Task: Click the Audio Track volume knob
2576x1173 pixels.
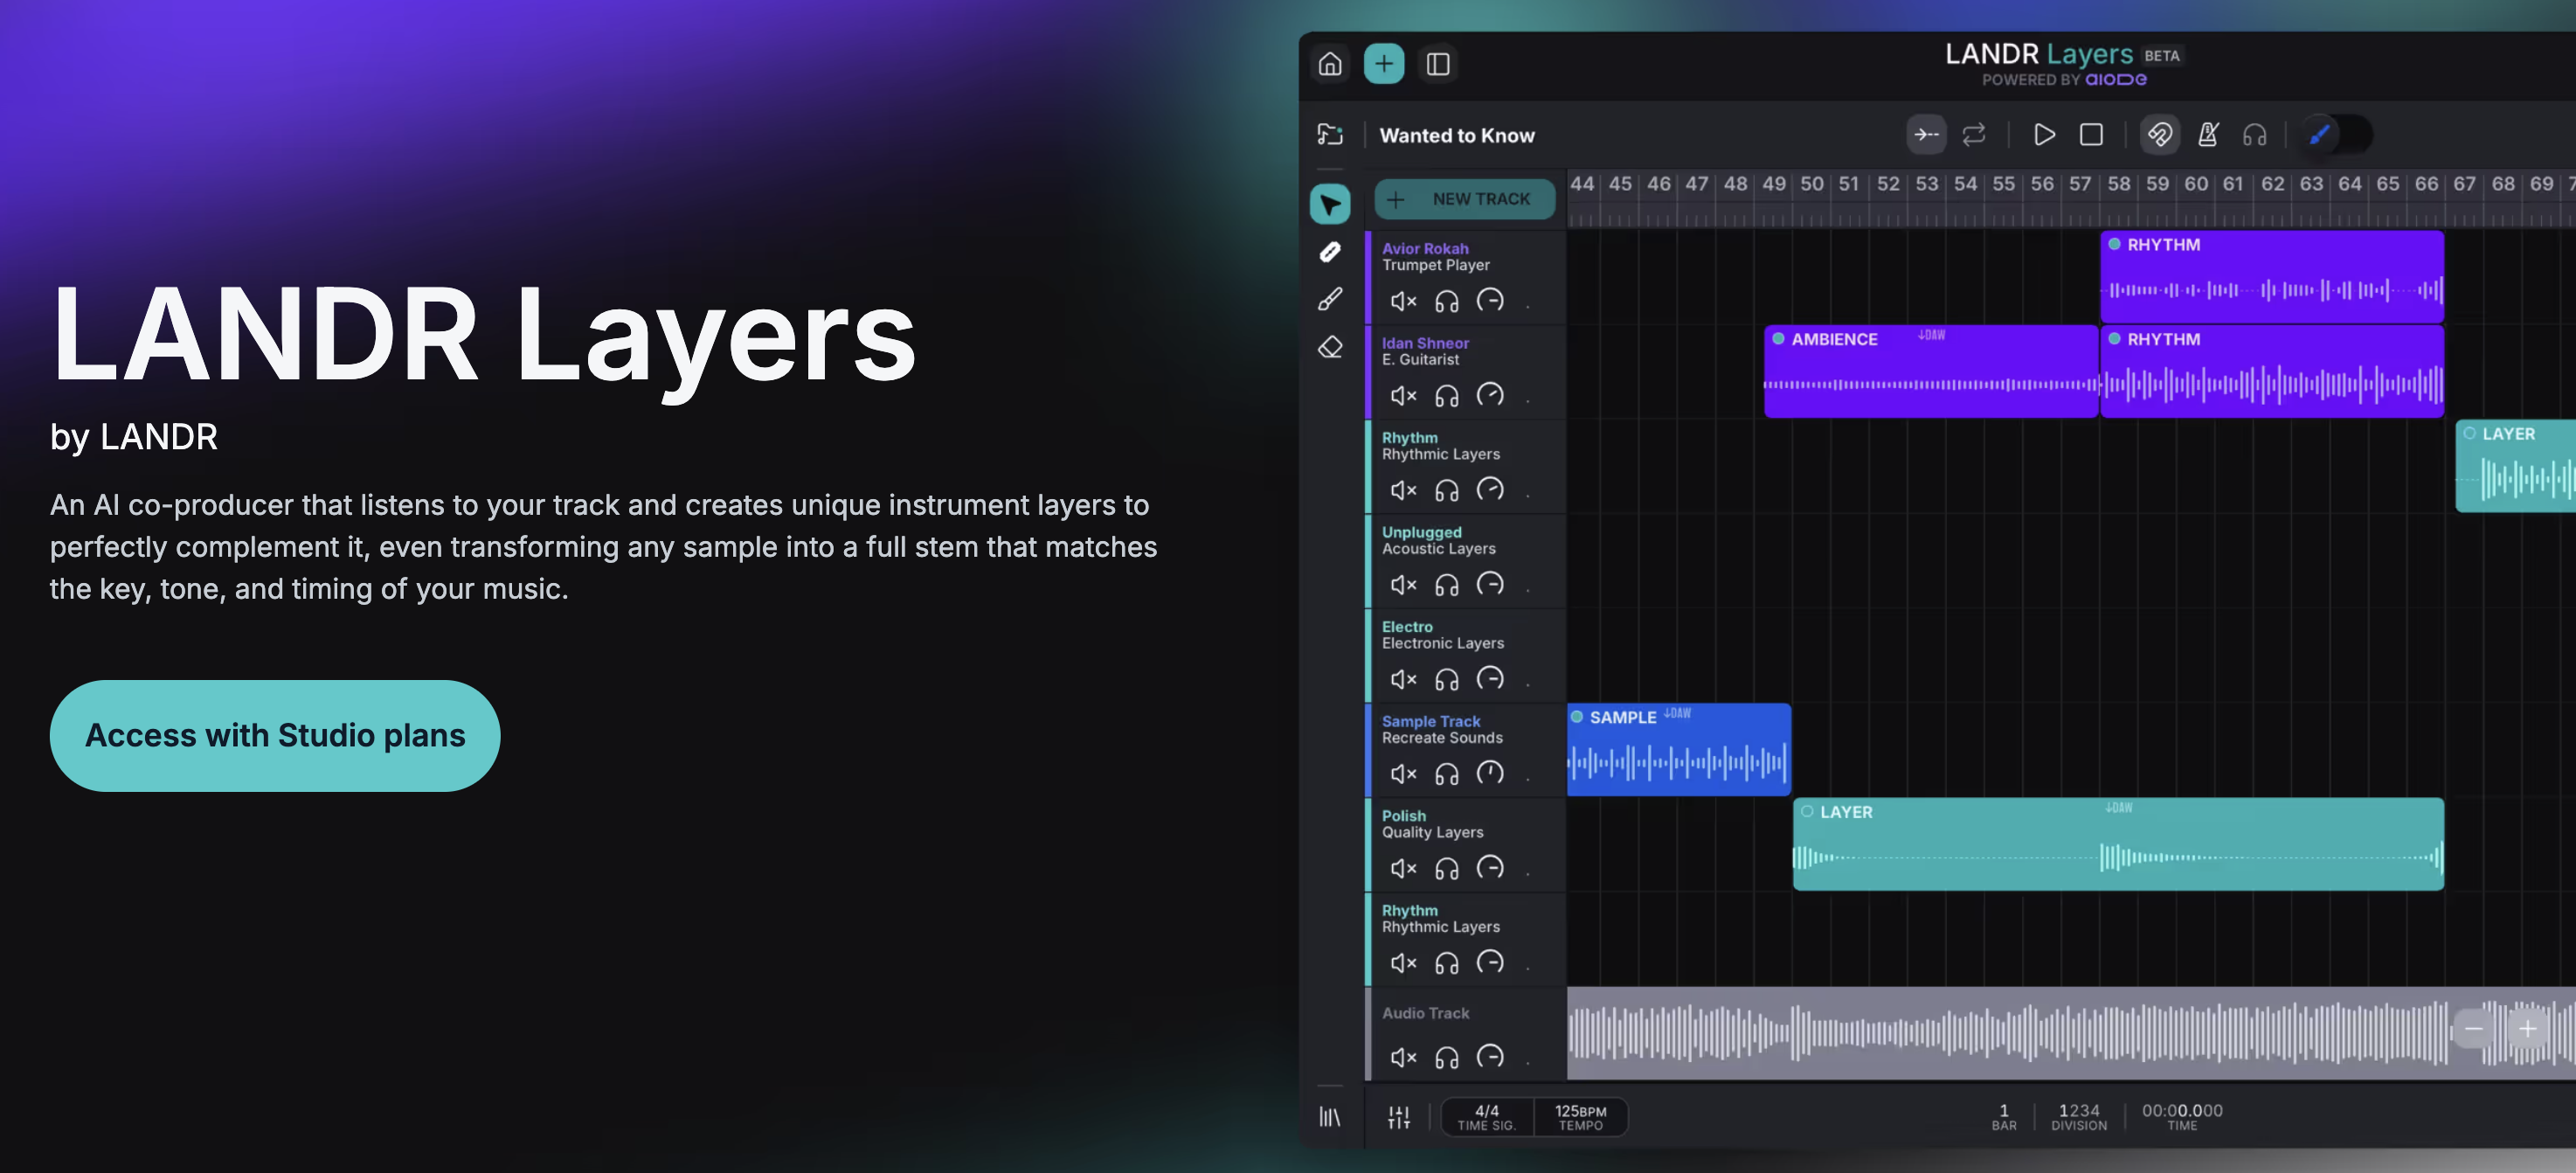Action: tap(1491, 1057)
